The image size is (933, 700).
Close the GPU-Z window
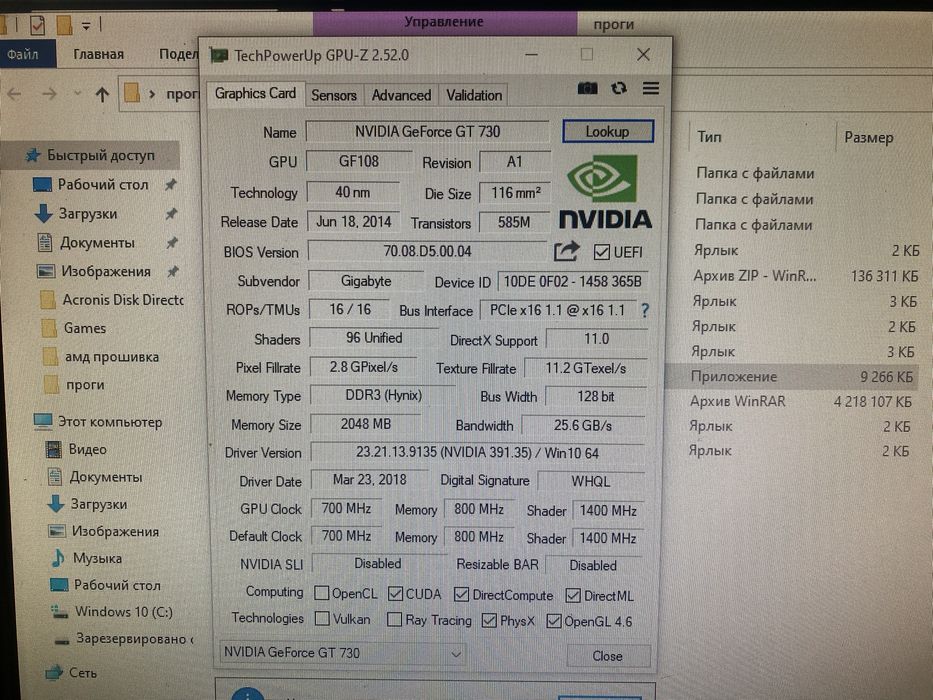pos(643,55)
